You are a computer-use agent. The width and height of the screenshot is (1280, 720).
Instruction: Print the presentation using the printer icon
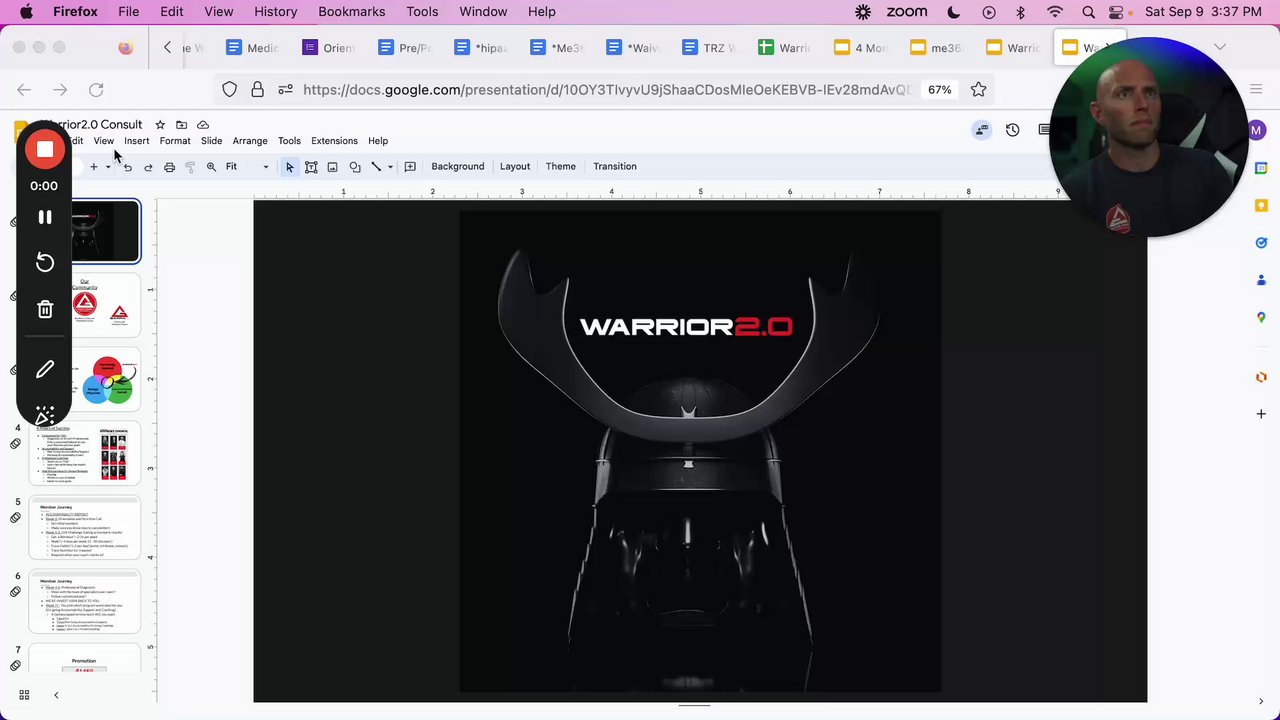coord(169,167)
